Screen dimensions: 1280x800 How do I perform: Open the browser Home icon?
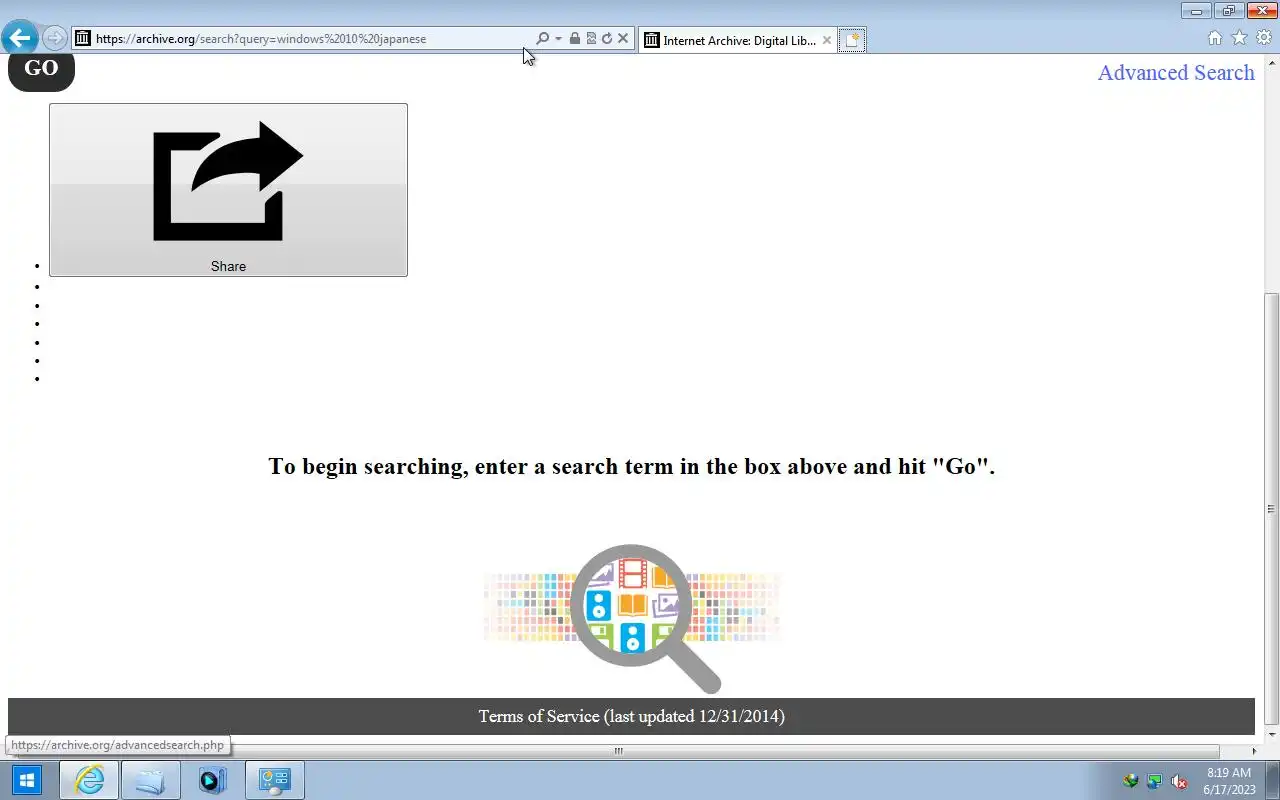tap(1215, 38)
